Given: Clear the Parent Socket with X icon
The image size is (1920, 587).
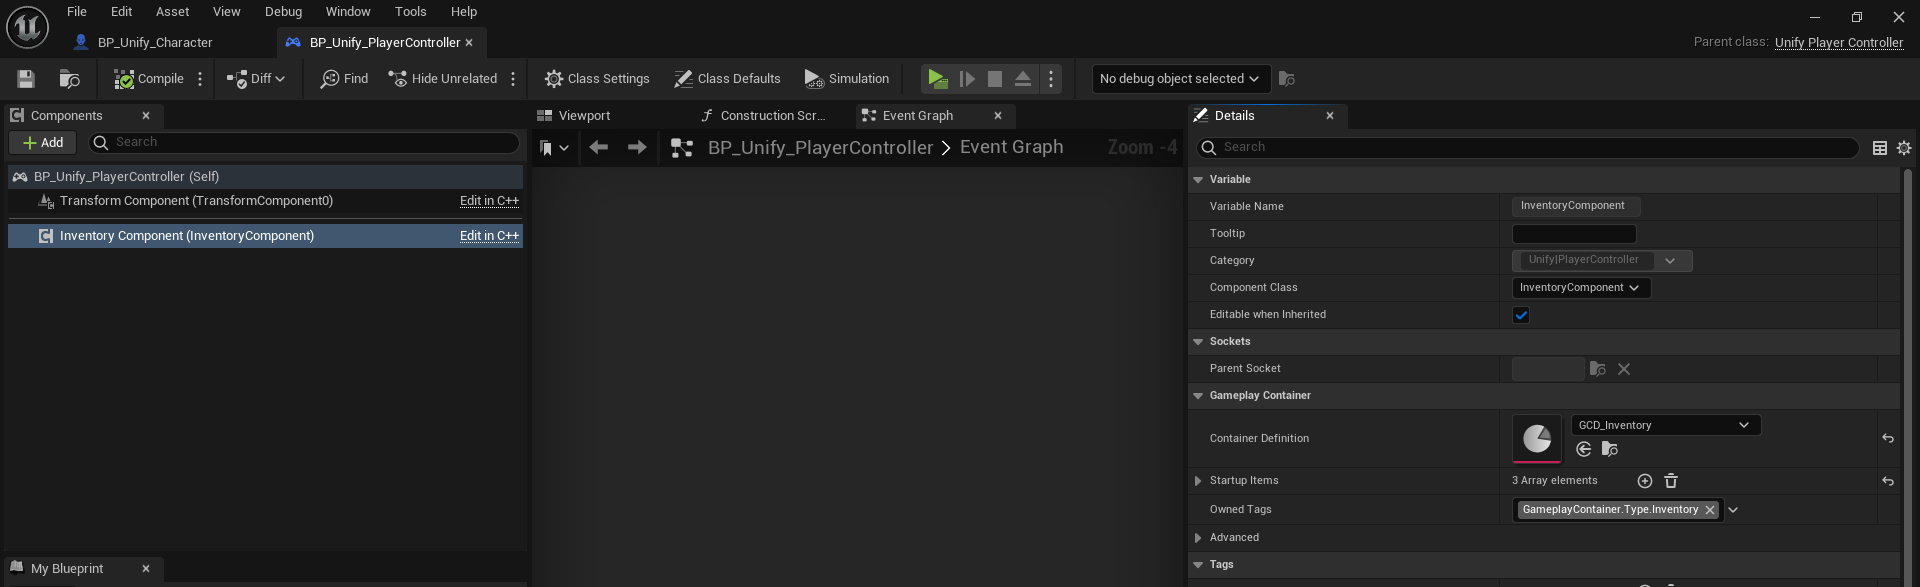Looking at the screenshot, I should 1624,369.
